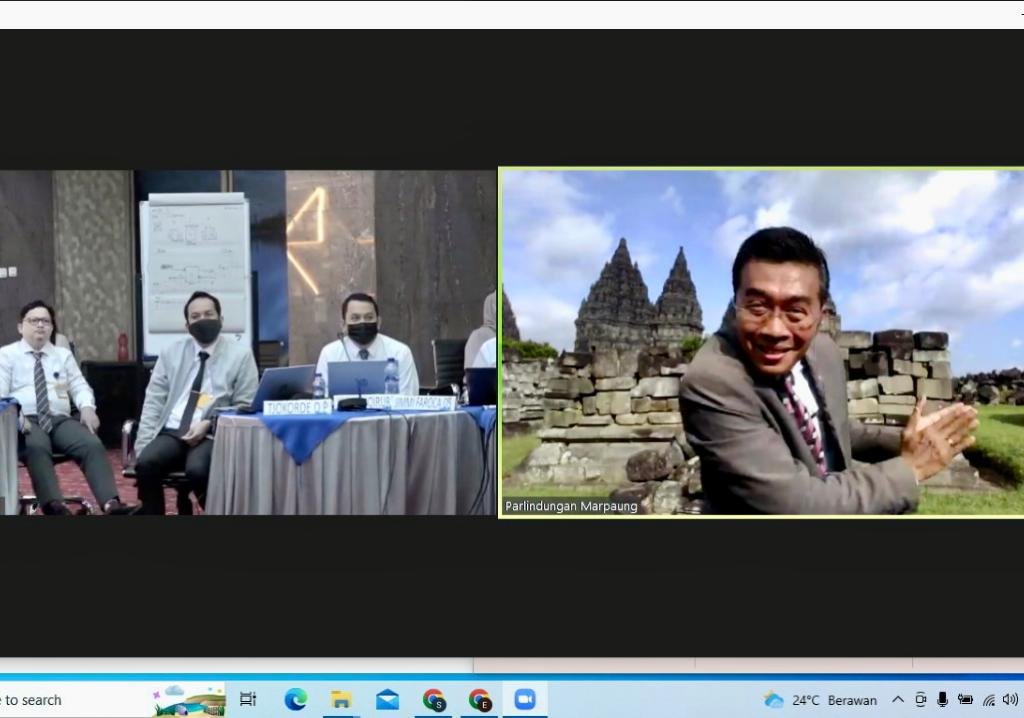Open the 24°C Berawan weather widget
Image resolution: width=1024 pixels, height=718 pixels.
820,700
